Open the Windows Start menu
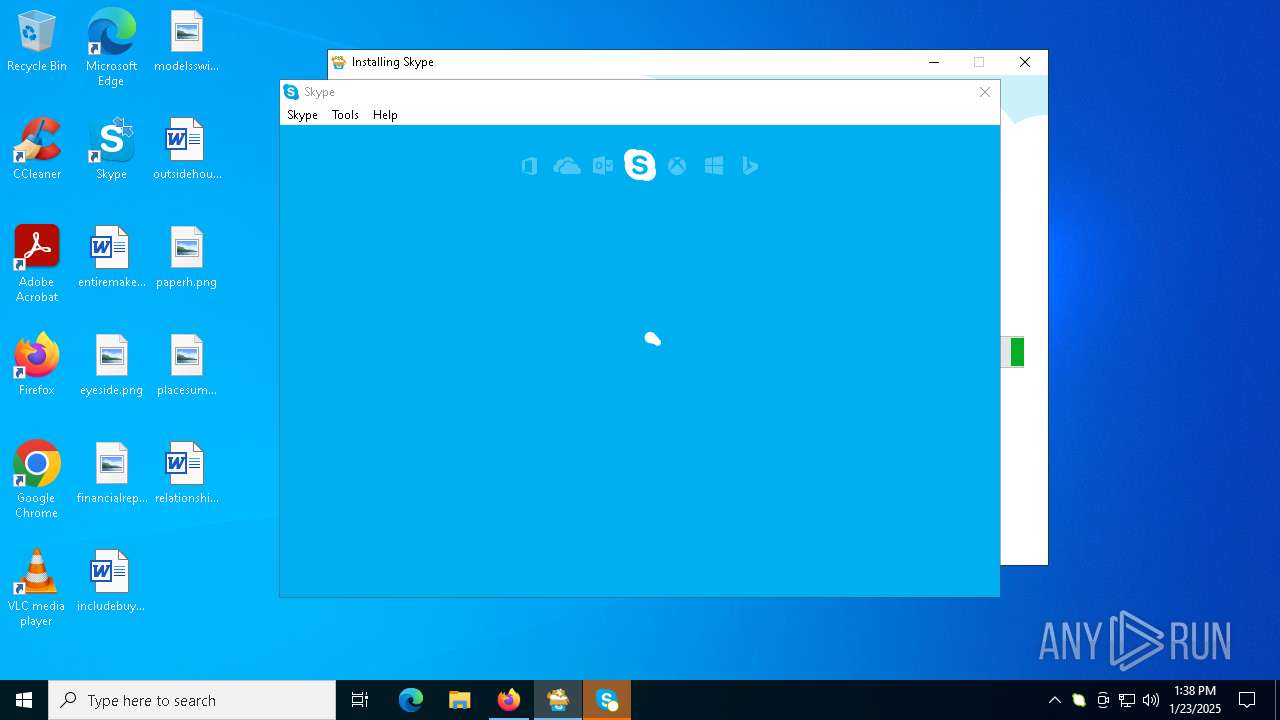This screenshot has height=720, width=1280. (x=24, y=700)
